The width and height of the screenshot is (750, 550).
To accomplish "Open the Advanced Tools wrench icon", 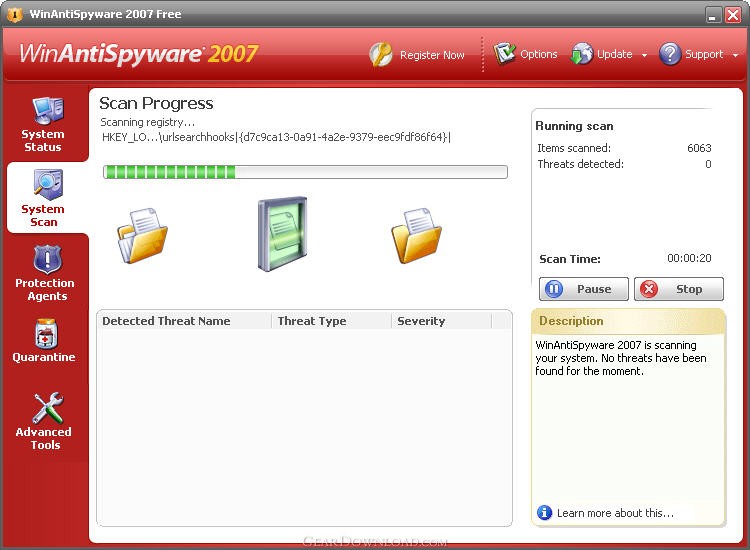I will pyautogui.click(x=48, y=408).
